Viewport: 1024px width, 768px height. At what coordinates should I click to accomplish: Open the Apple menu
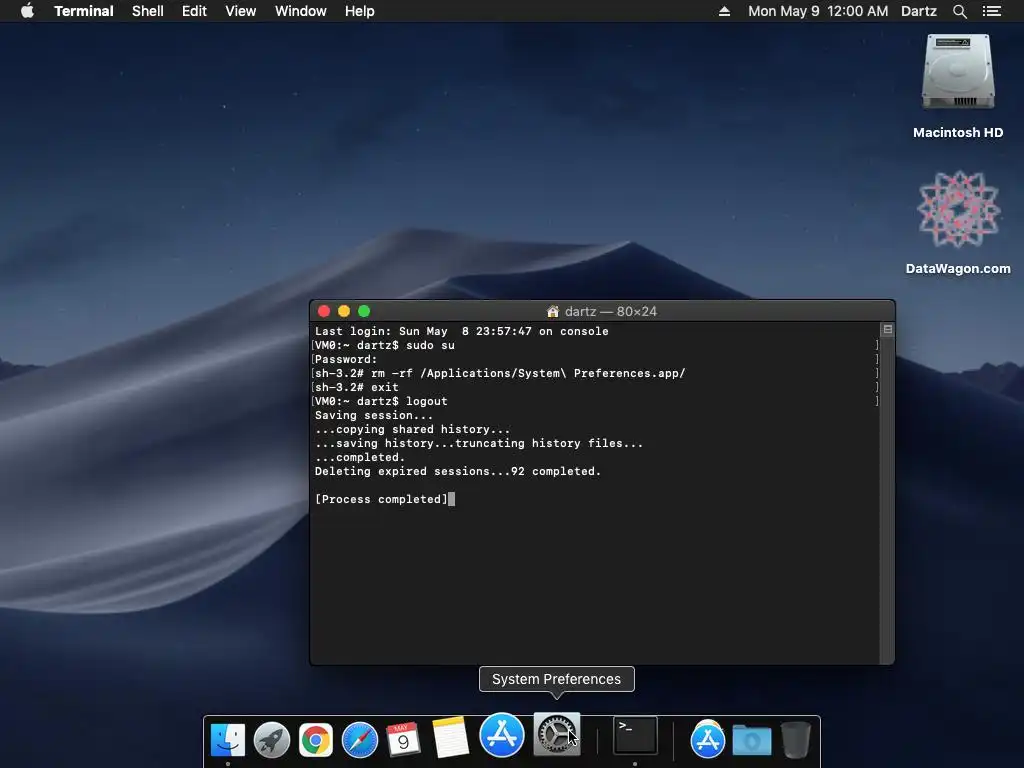click(27, 11)
